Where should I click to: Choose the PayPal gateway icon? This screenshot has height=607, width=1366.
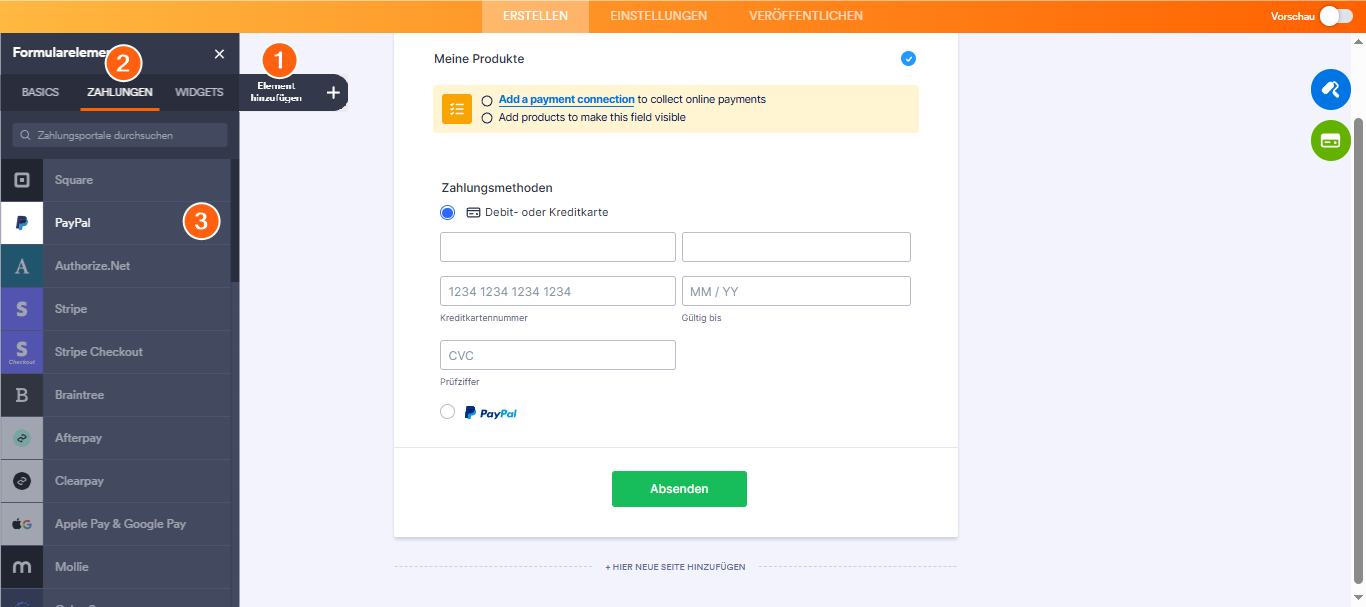[21, 223]
